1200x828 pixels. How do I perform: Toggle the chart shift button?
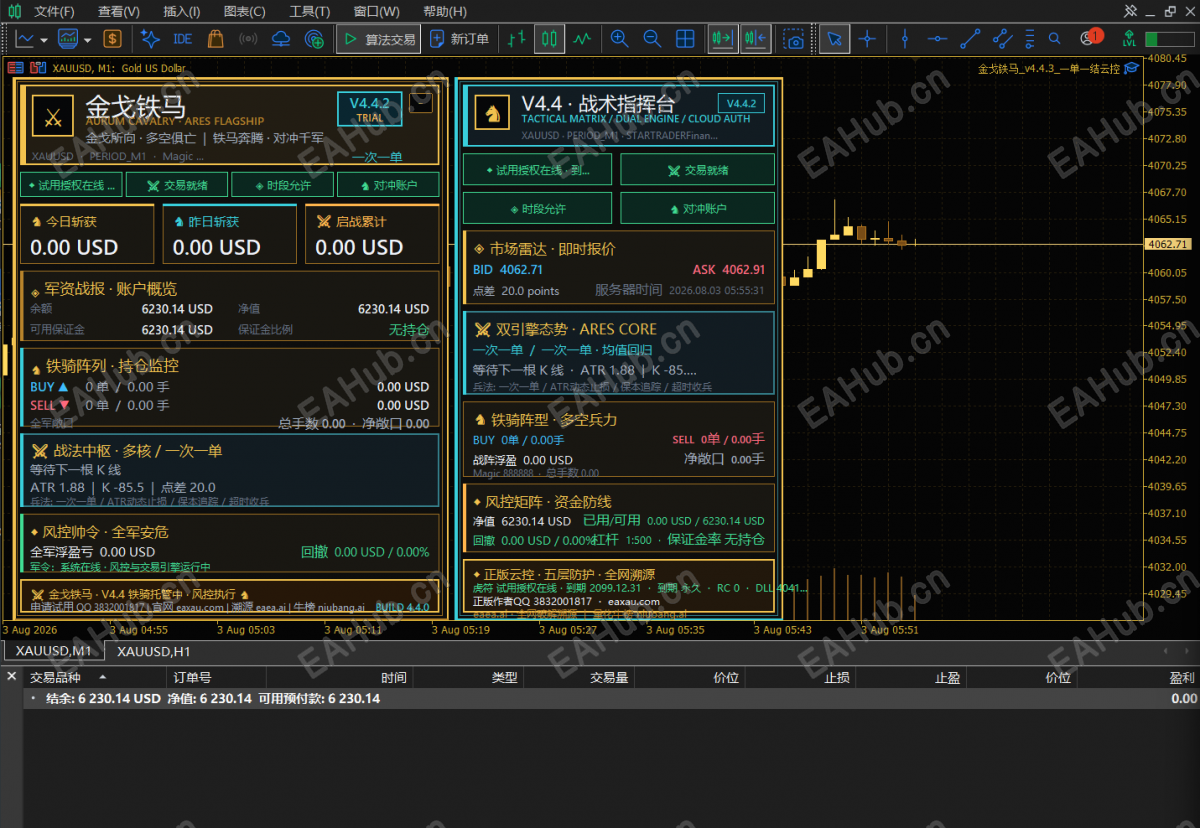(x=756, y=39)
